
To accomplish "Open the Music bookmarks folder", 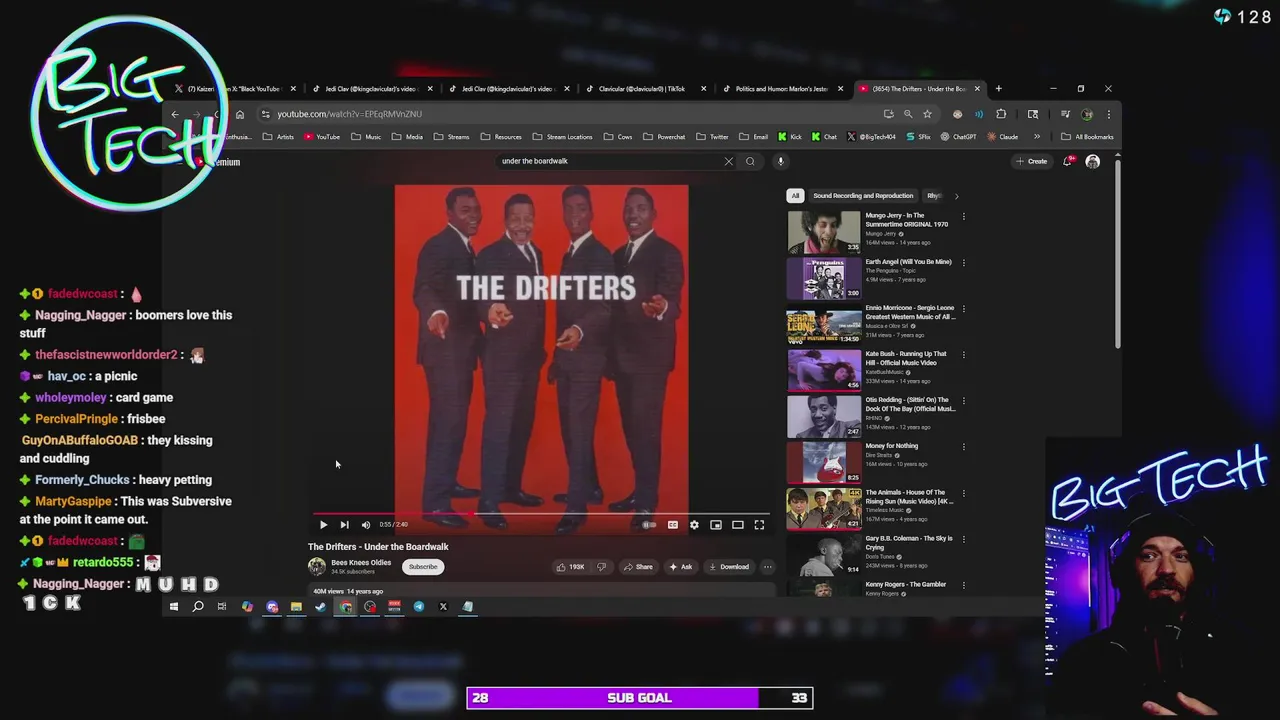I will click(x=366, y=137).
